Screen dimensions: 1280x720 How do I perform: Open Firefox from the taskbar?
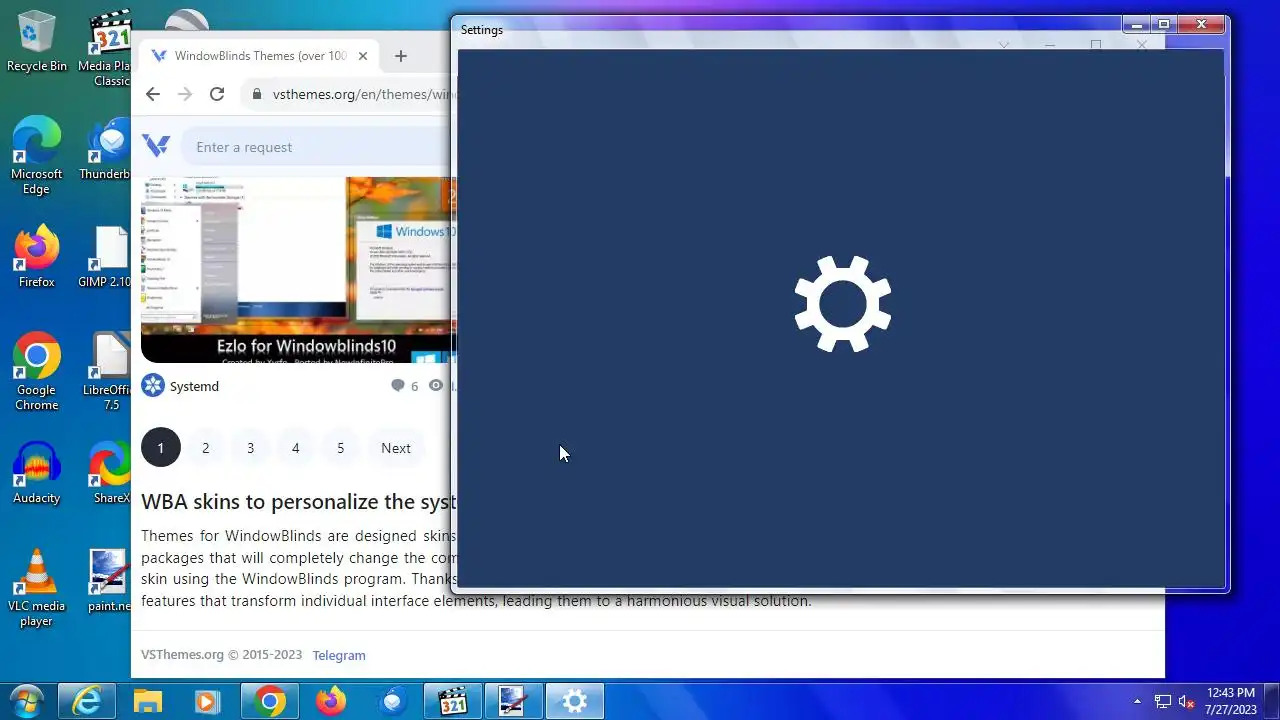point(331,702)
